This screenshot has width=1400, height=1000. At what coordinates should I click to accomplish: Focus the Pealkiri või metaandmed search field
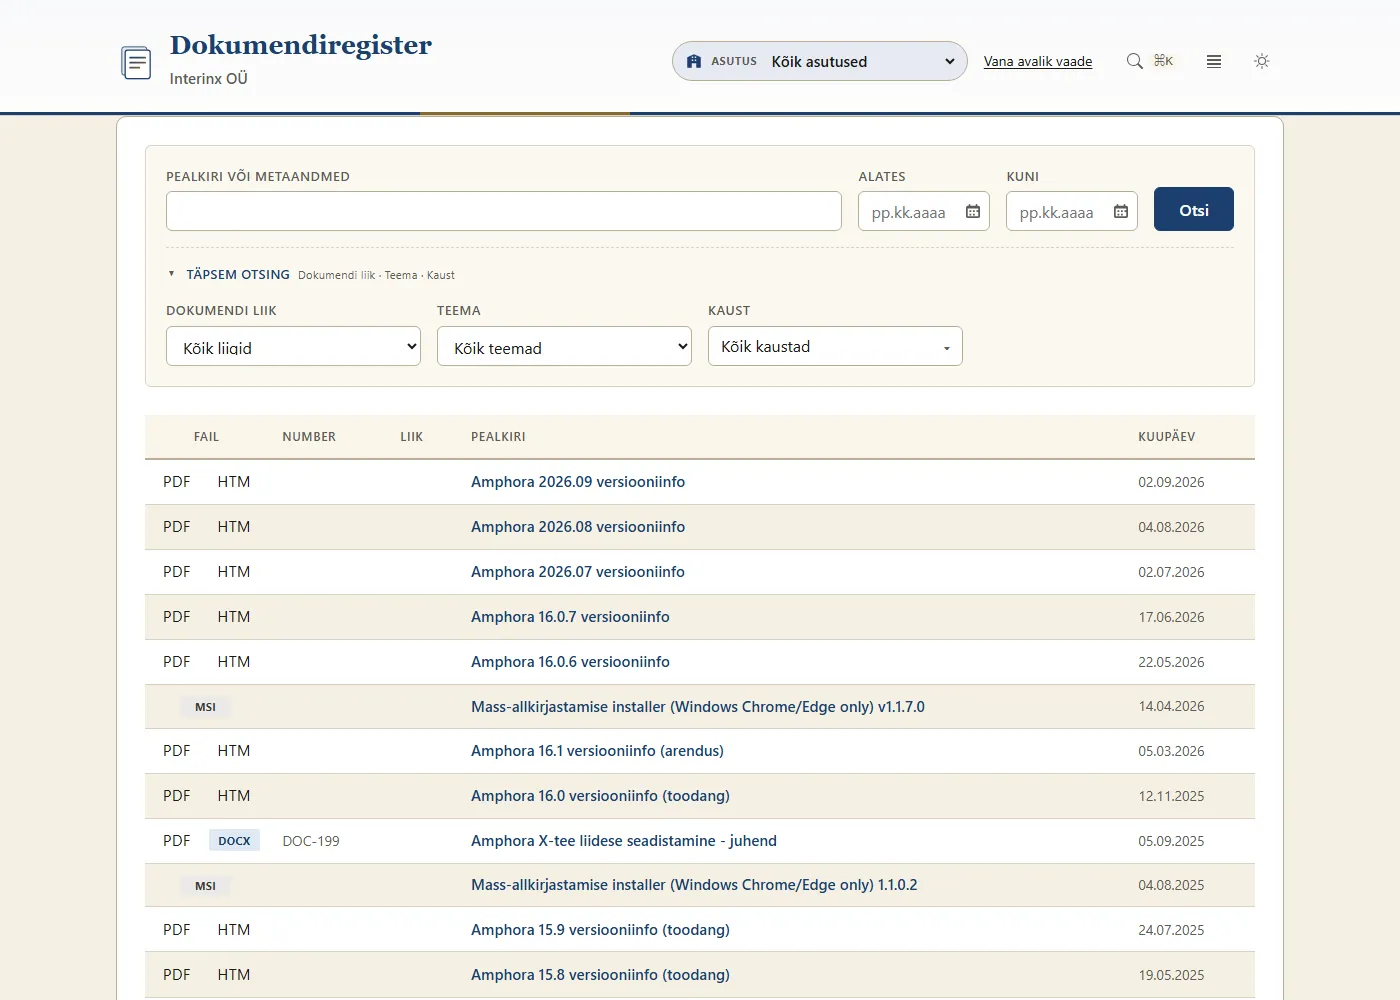click(x=504, y=211)
